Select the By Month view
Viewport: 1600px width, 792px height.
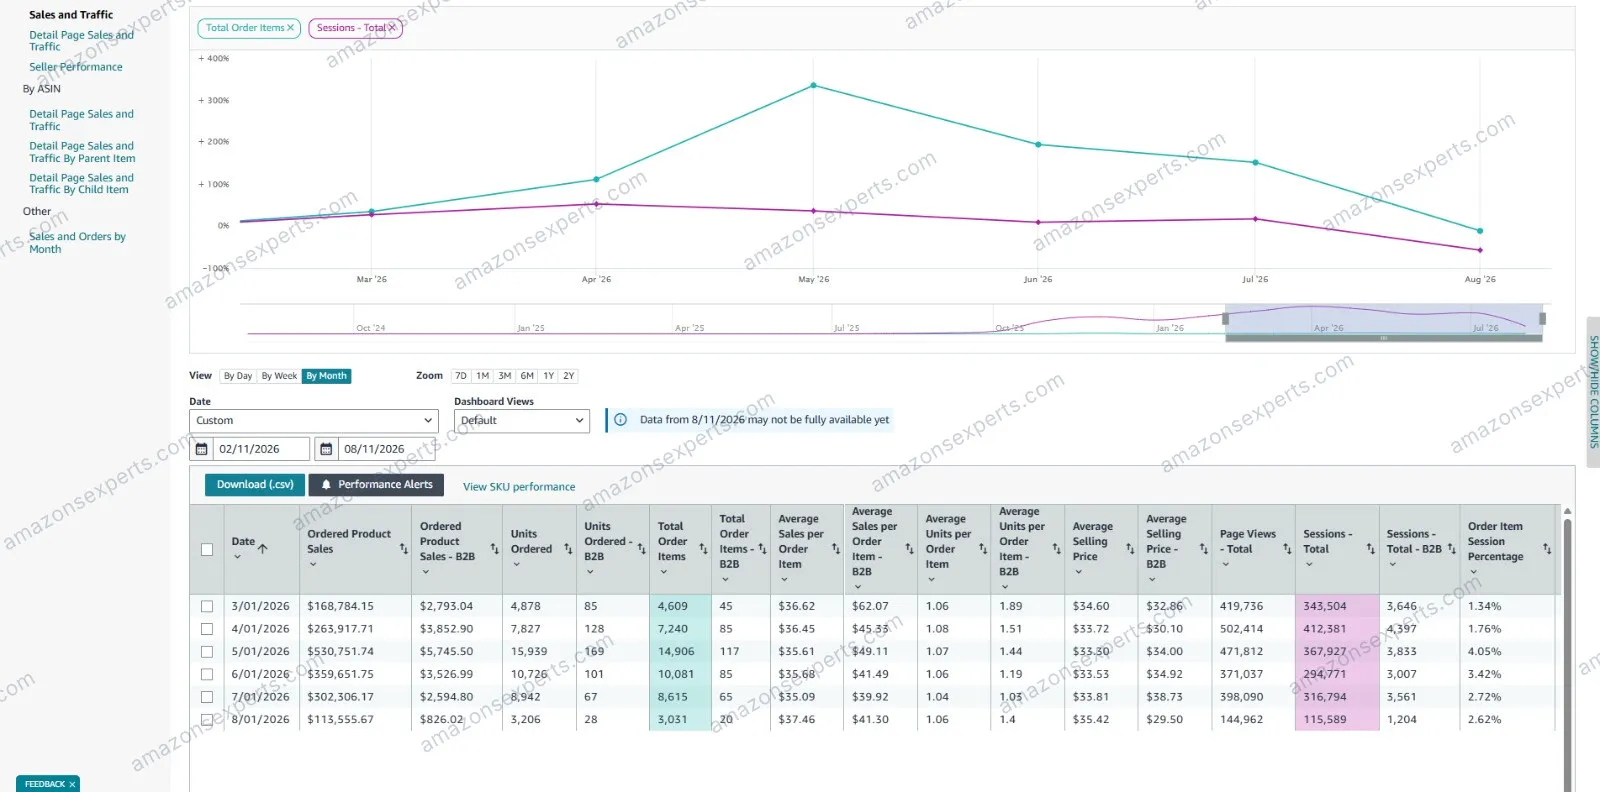coord(327,376)
